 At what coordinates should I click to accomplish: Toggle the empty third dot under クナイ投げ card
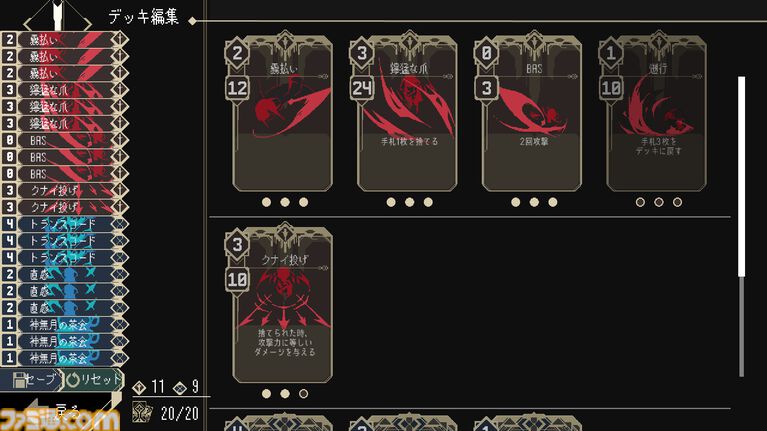click(303, 393)
